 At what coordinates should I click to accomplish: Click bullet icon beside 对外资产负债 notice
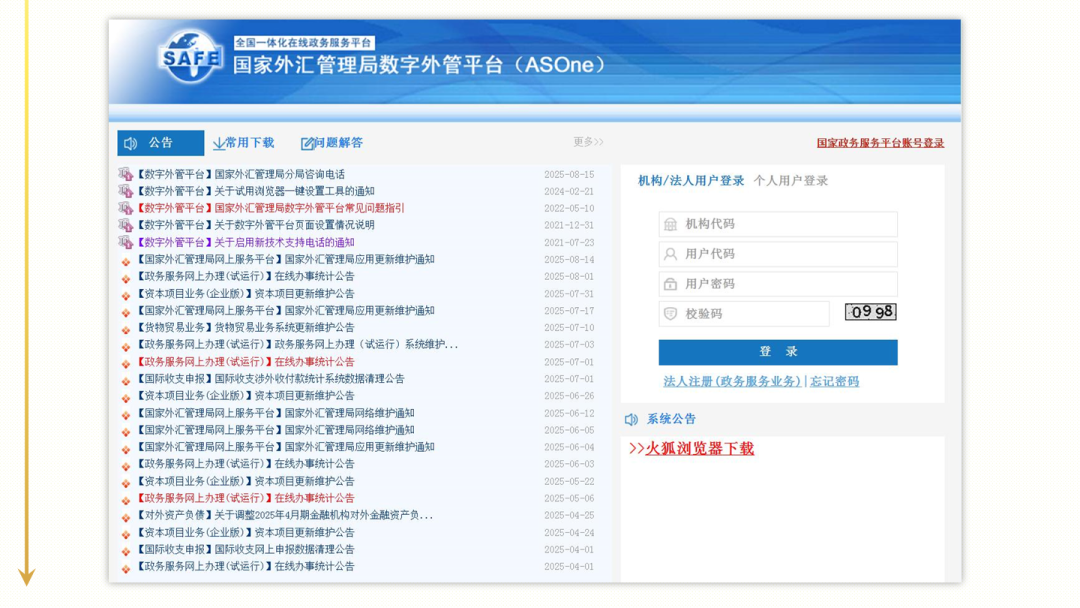[x=125, y=517]
